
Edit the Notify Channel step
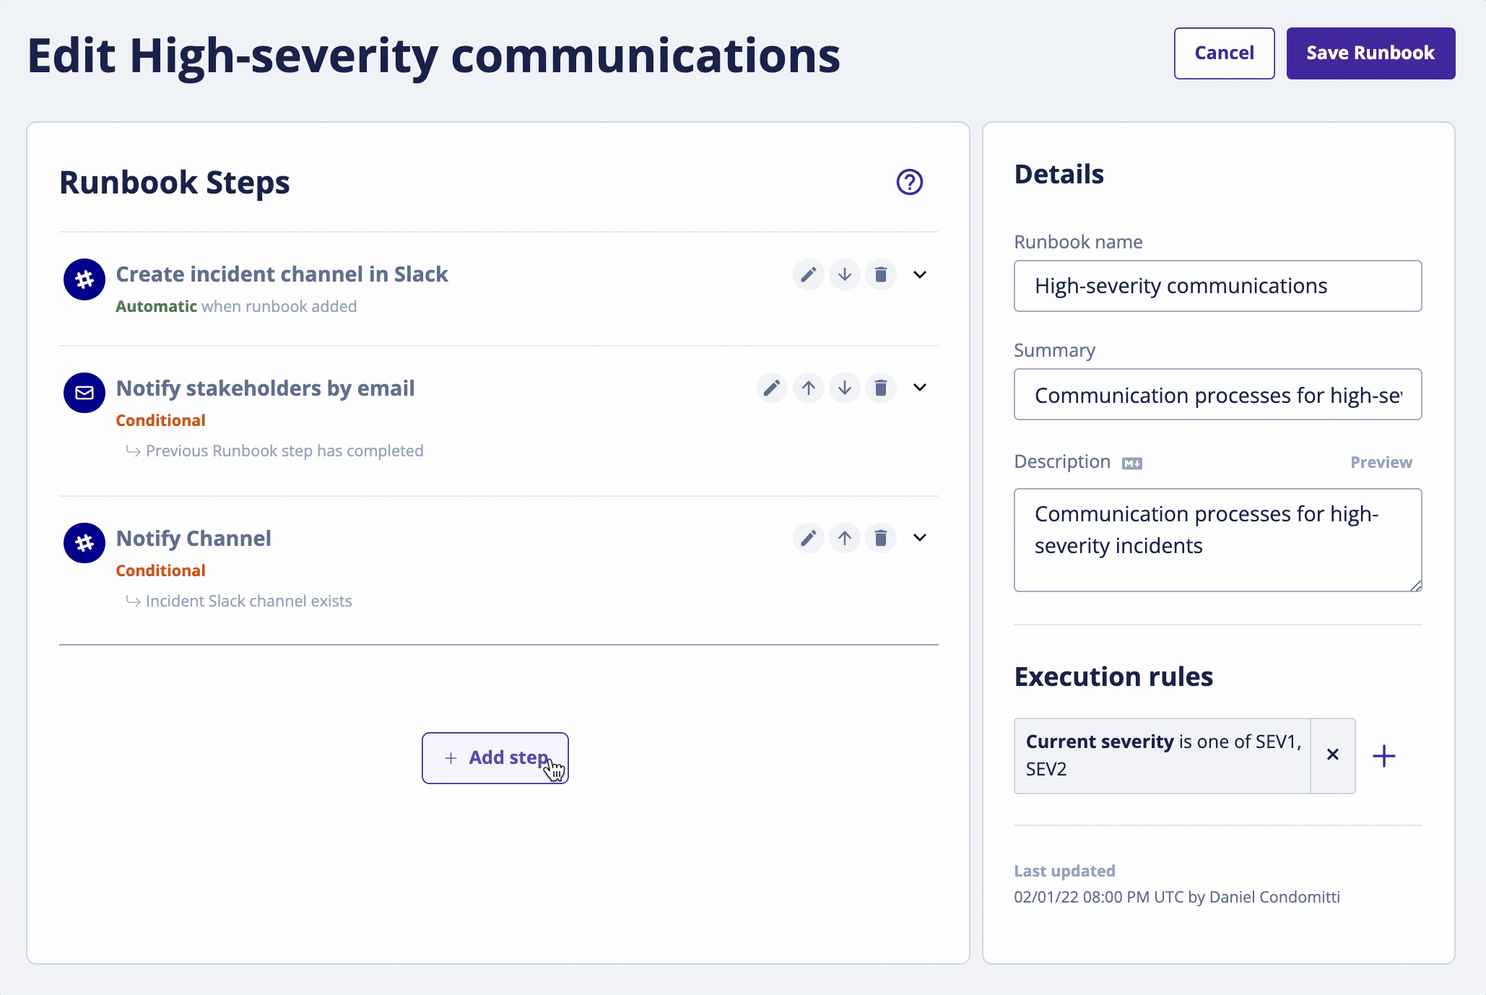pos(808,538)
